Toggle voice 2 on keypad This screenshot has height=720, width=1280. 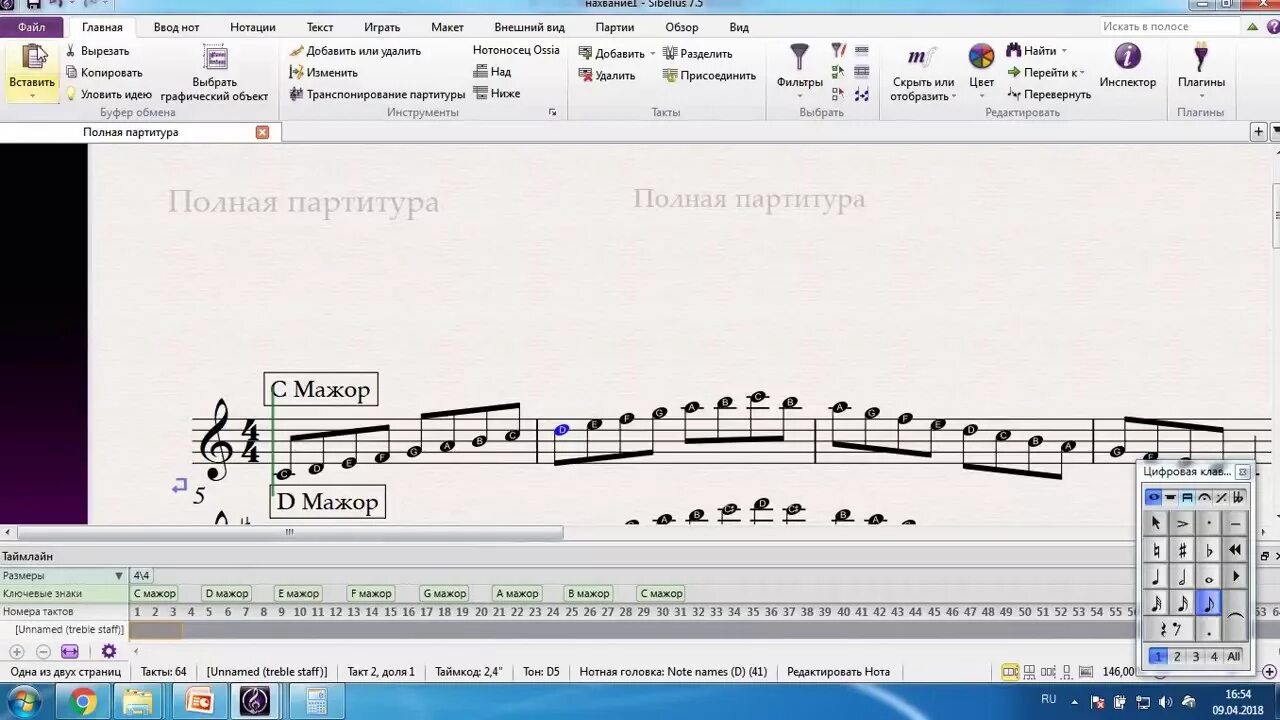pos(1177,657)
